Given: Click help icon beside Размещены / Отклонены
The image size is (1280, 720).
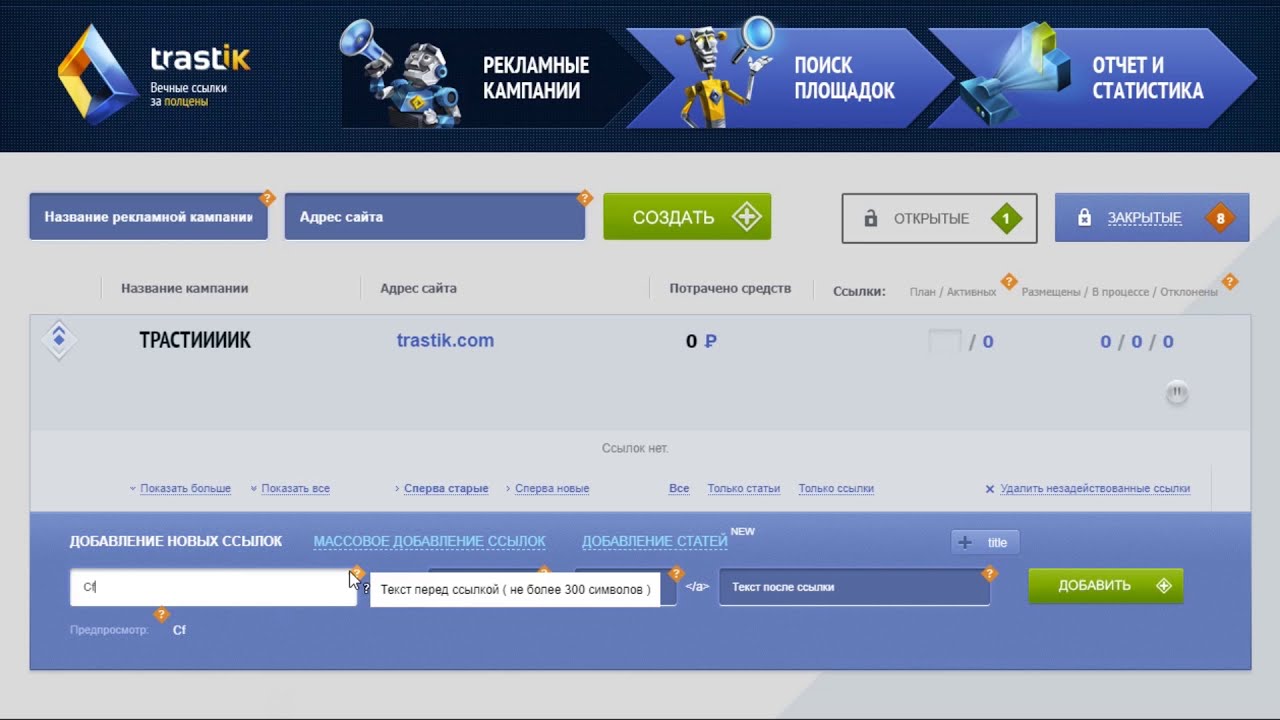Looking at the screenshot, I should click(1230, 282).
